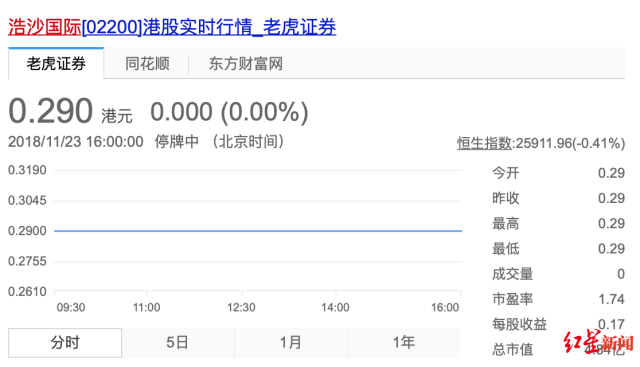The height and width of the screenshot is (367, 640).
Task: Click the 成交量 volume row
Action: click(558, 274)
